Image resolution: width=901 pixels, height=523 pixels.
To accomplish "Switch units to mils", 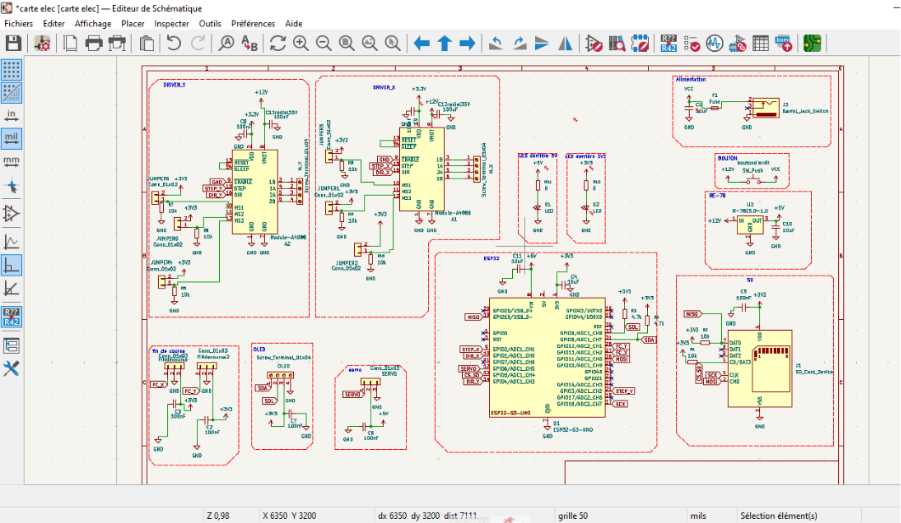I will coord(11,138).
